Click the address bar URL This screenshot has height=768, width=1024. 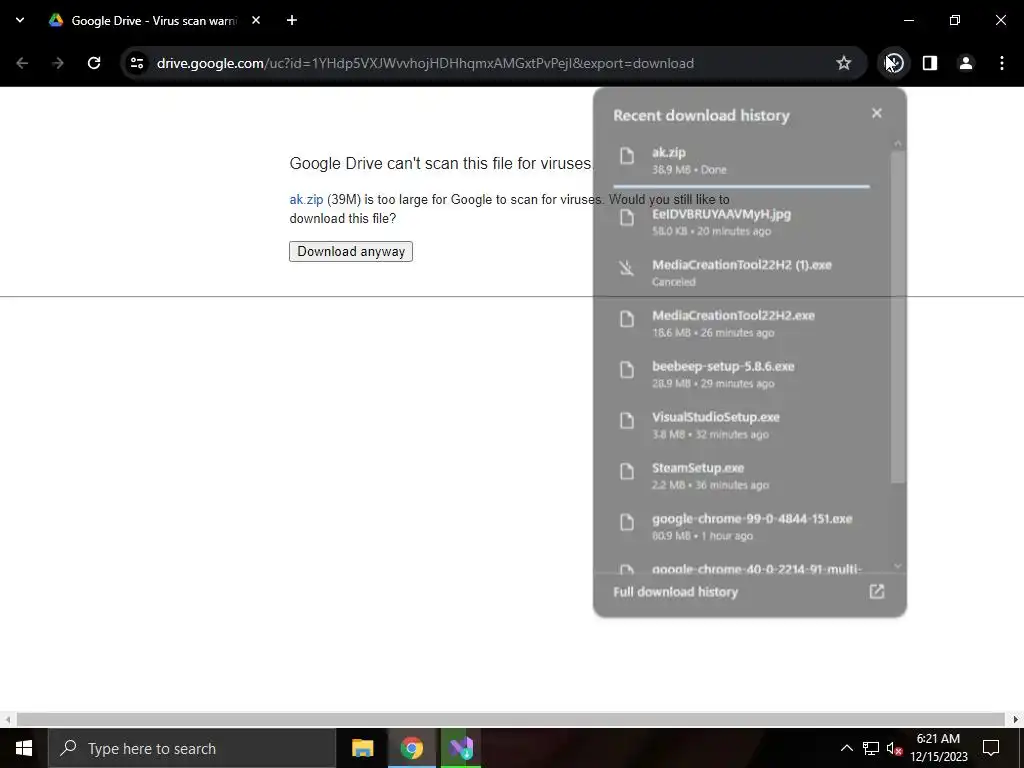(425, 63)
